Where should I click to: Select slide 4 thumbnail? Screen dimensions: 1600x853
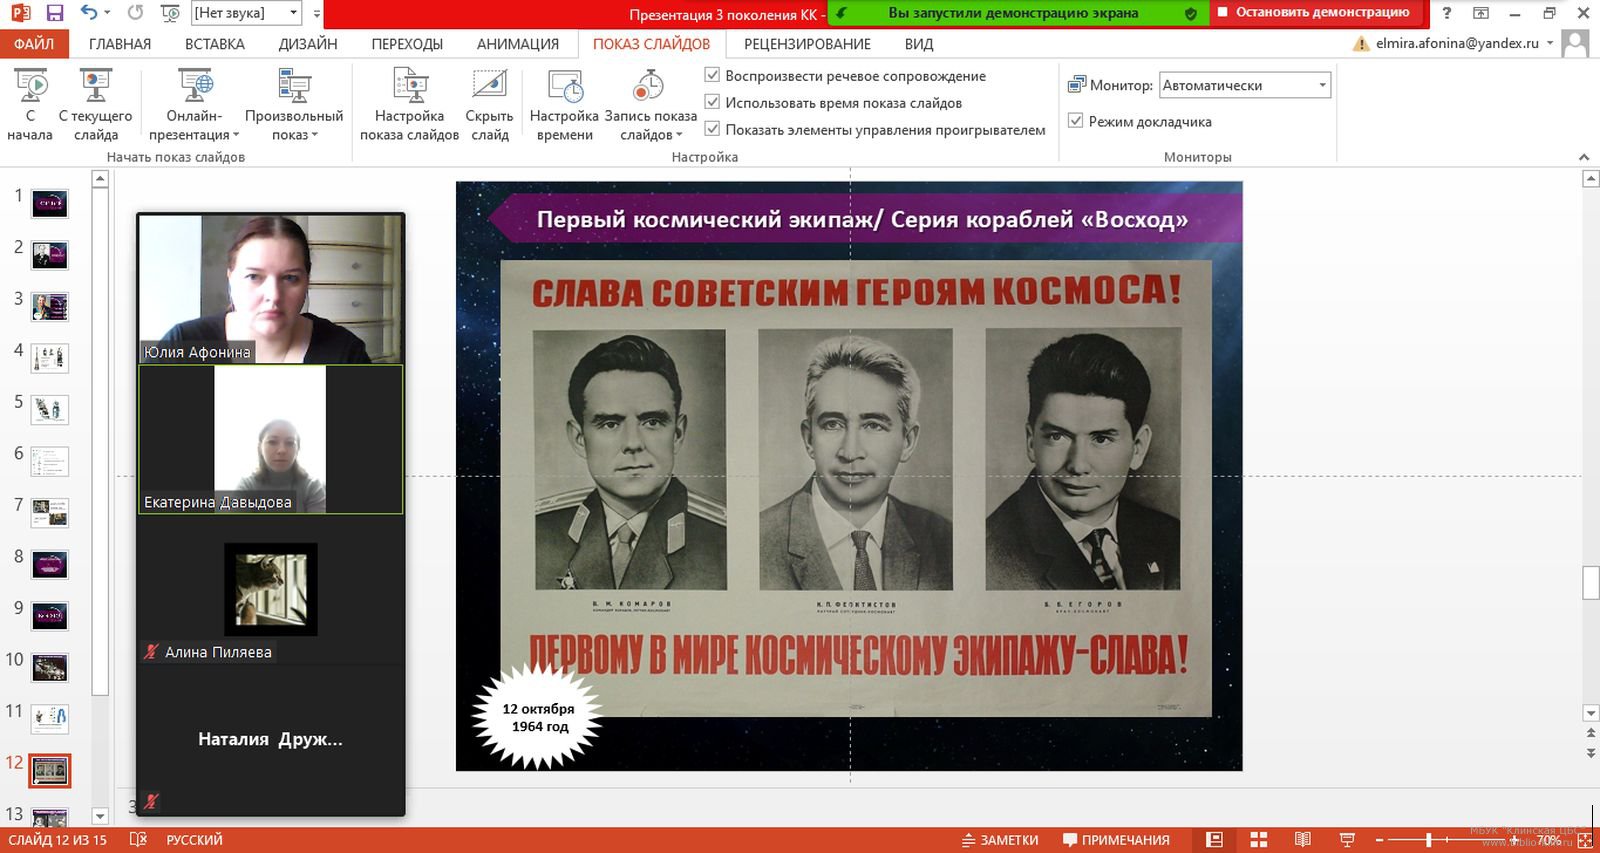[49, 358]
